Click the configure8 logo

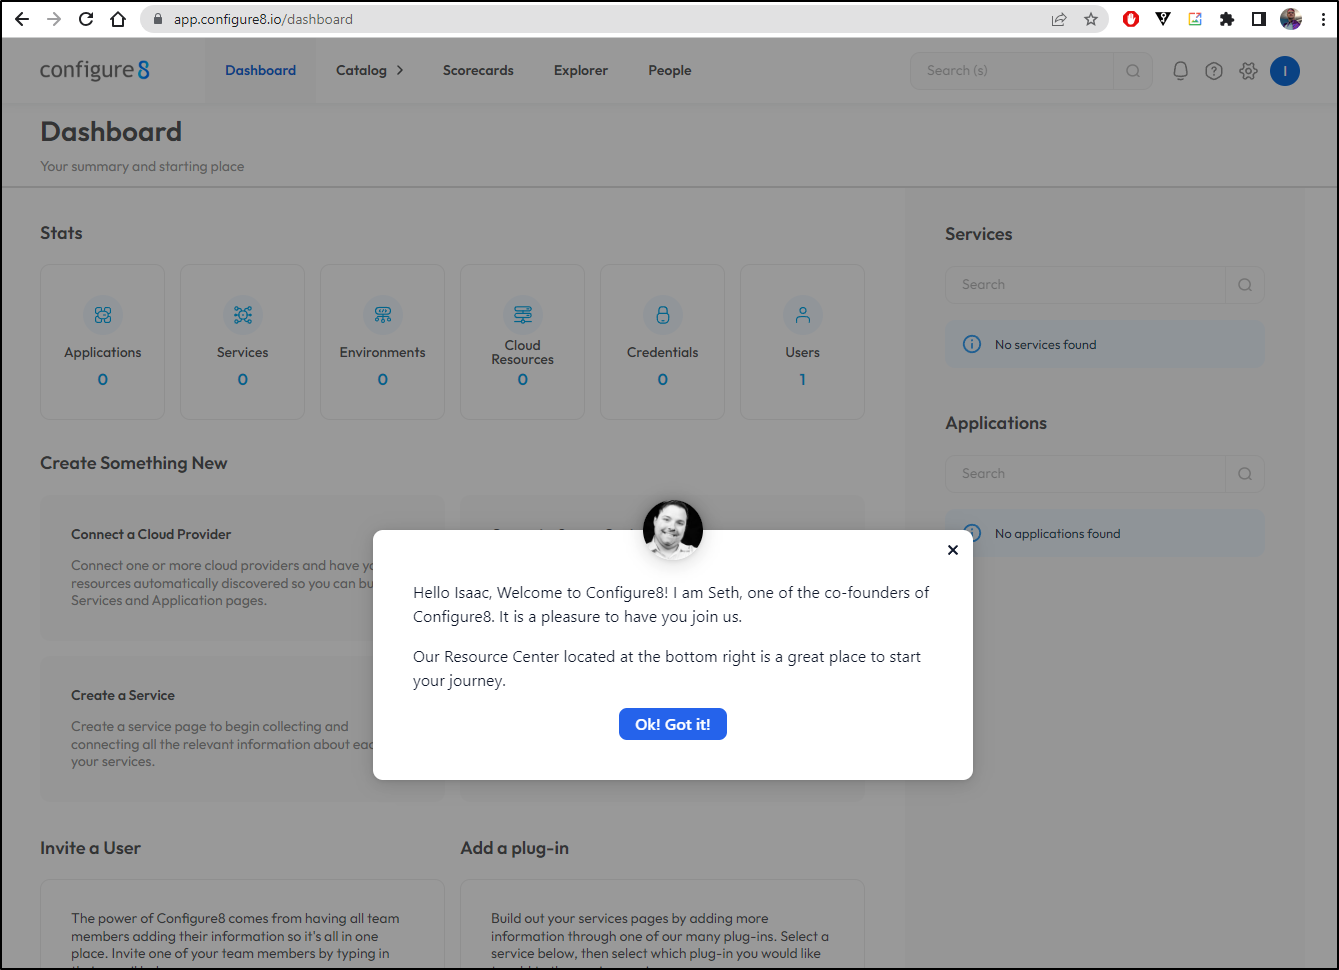[x=95, y=70]
